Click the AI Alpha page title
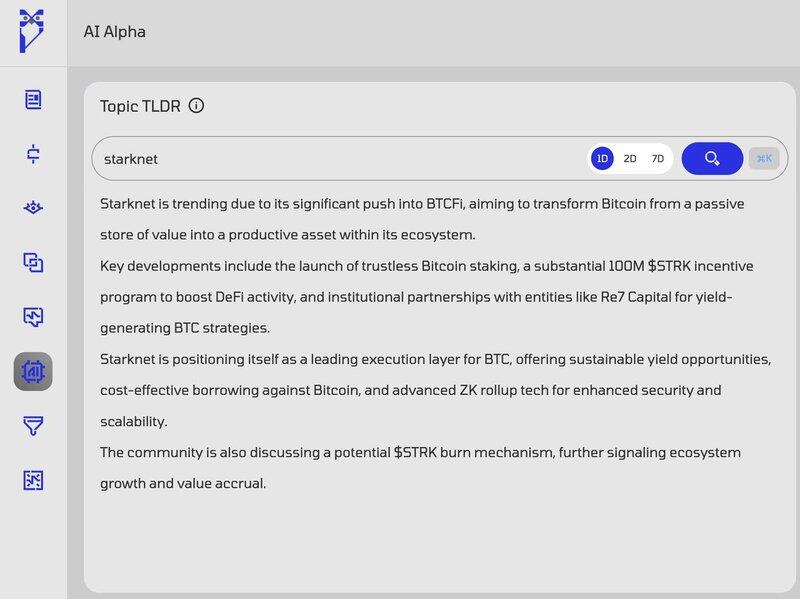This screenshot has height=599, width=800. (114, 32)
